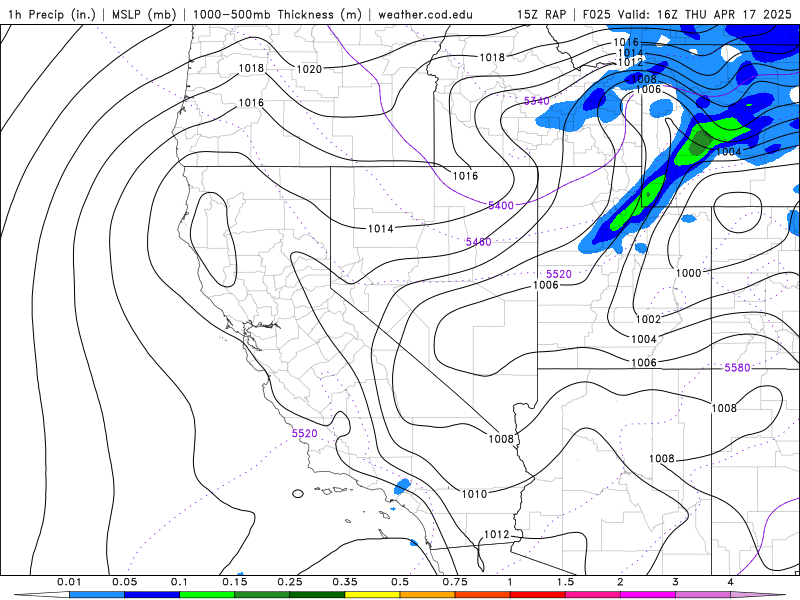
Task: Click the 1010 isobar label
Action: 474,494
